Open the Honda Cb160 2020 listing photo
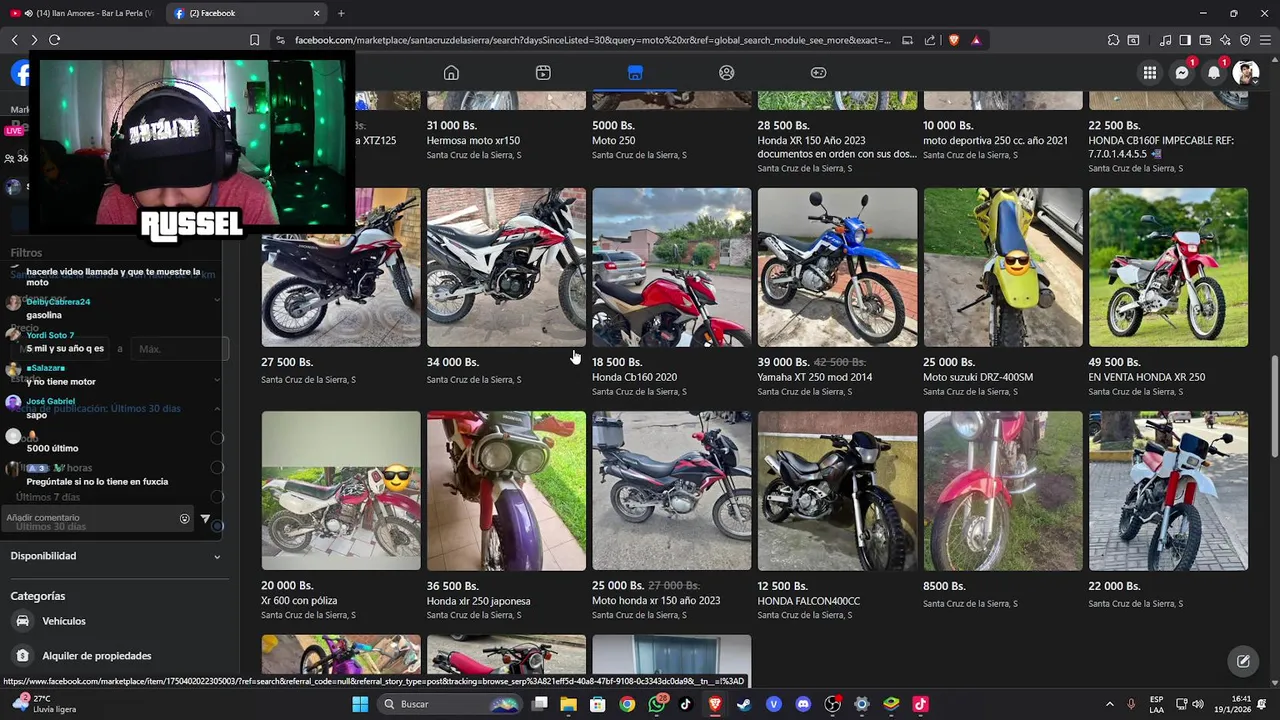This screenshot has height=720, width=1280. [672, 267]
